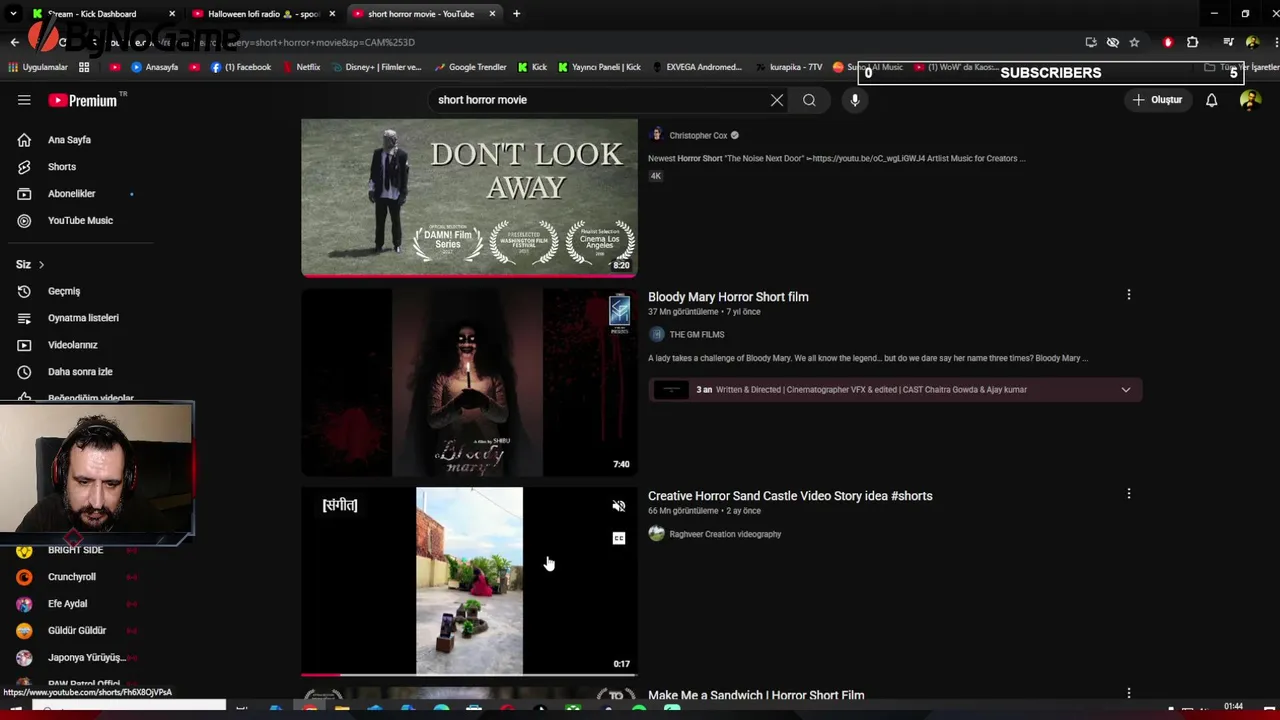Bookmark this page with star icon
Viewport: 1280px width, 720px height.
pyautogui.click(x=1134, y=42)
